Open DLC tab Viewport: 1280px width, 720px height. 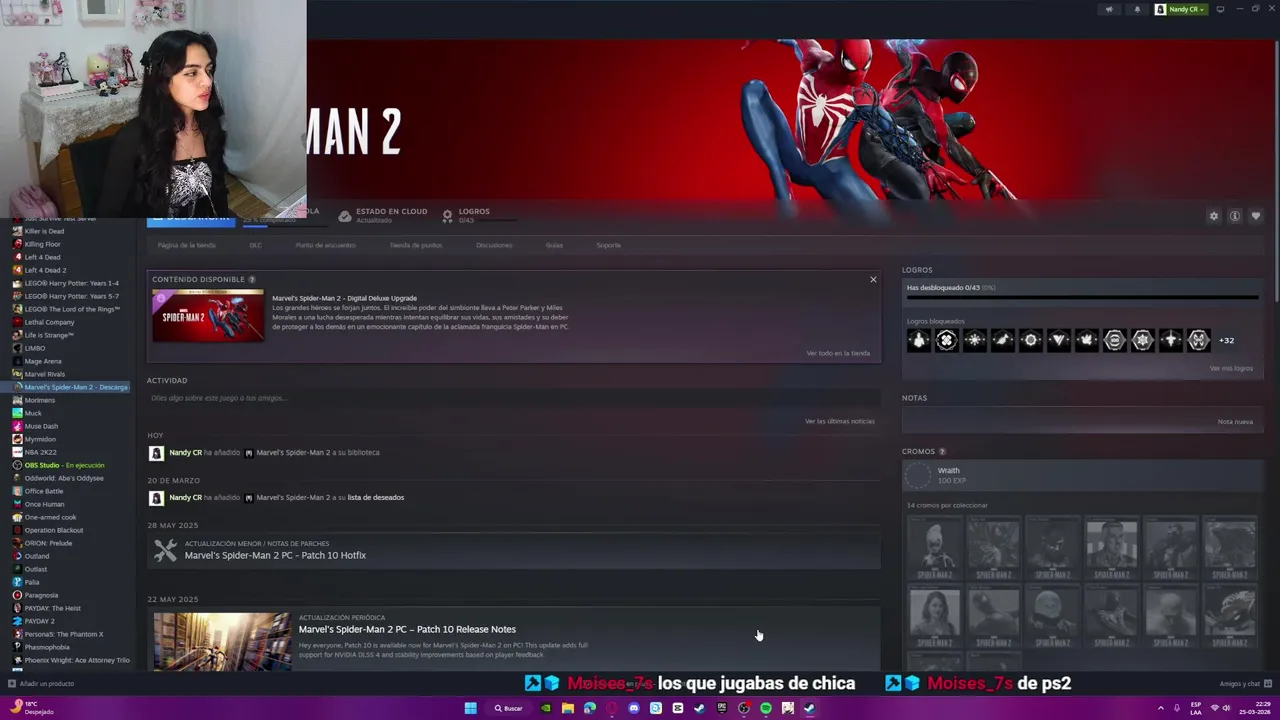point(255,245)
